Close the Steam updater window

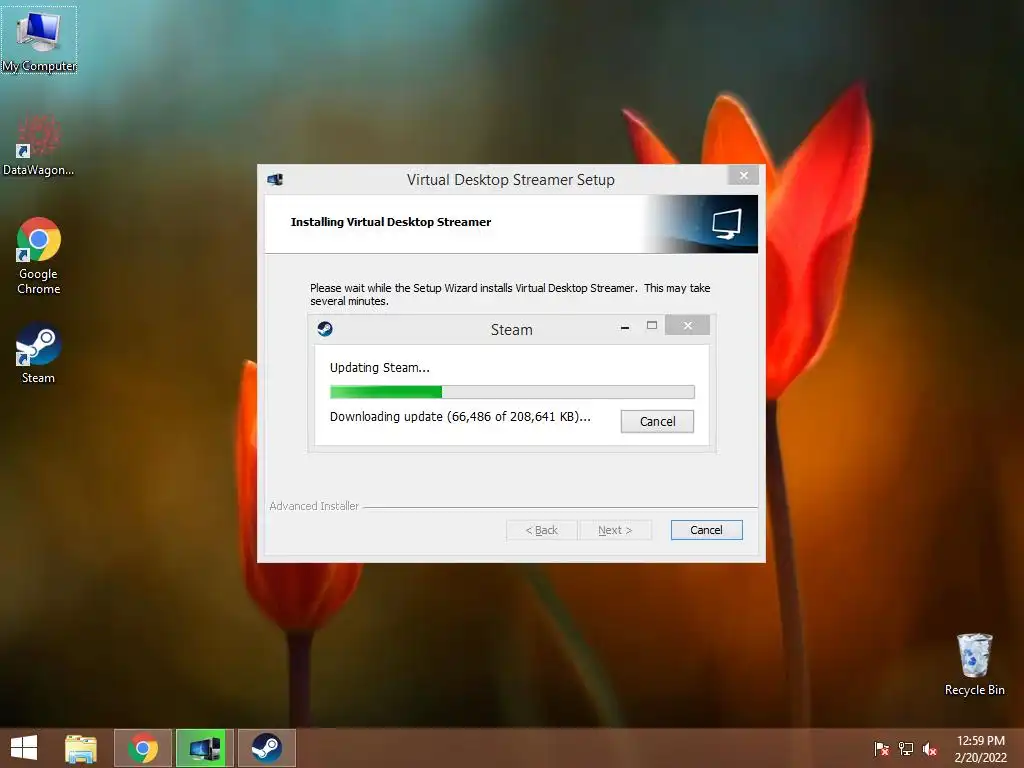(x=688, y=325)
